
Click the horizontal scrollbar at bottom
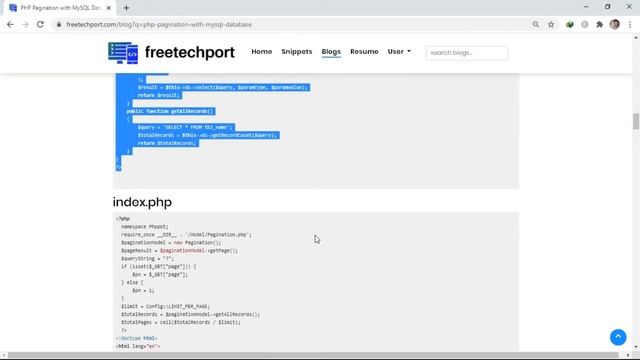(x=313, y=356)
